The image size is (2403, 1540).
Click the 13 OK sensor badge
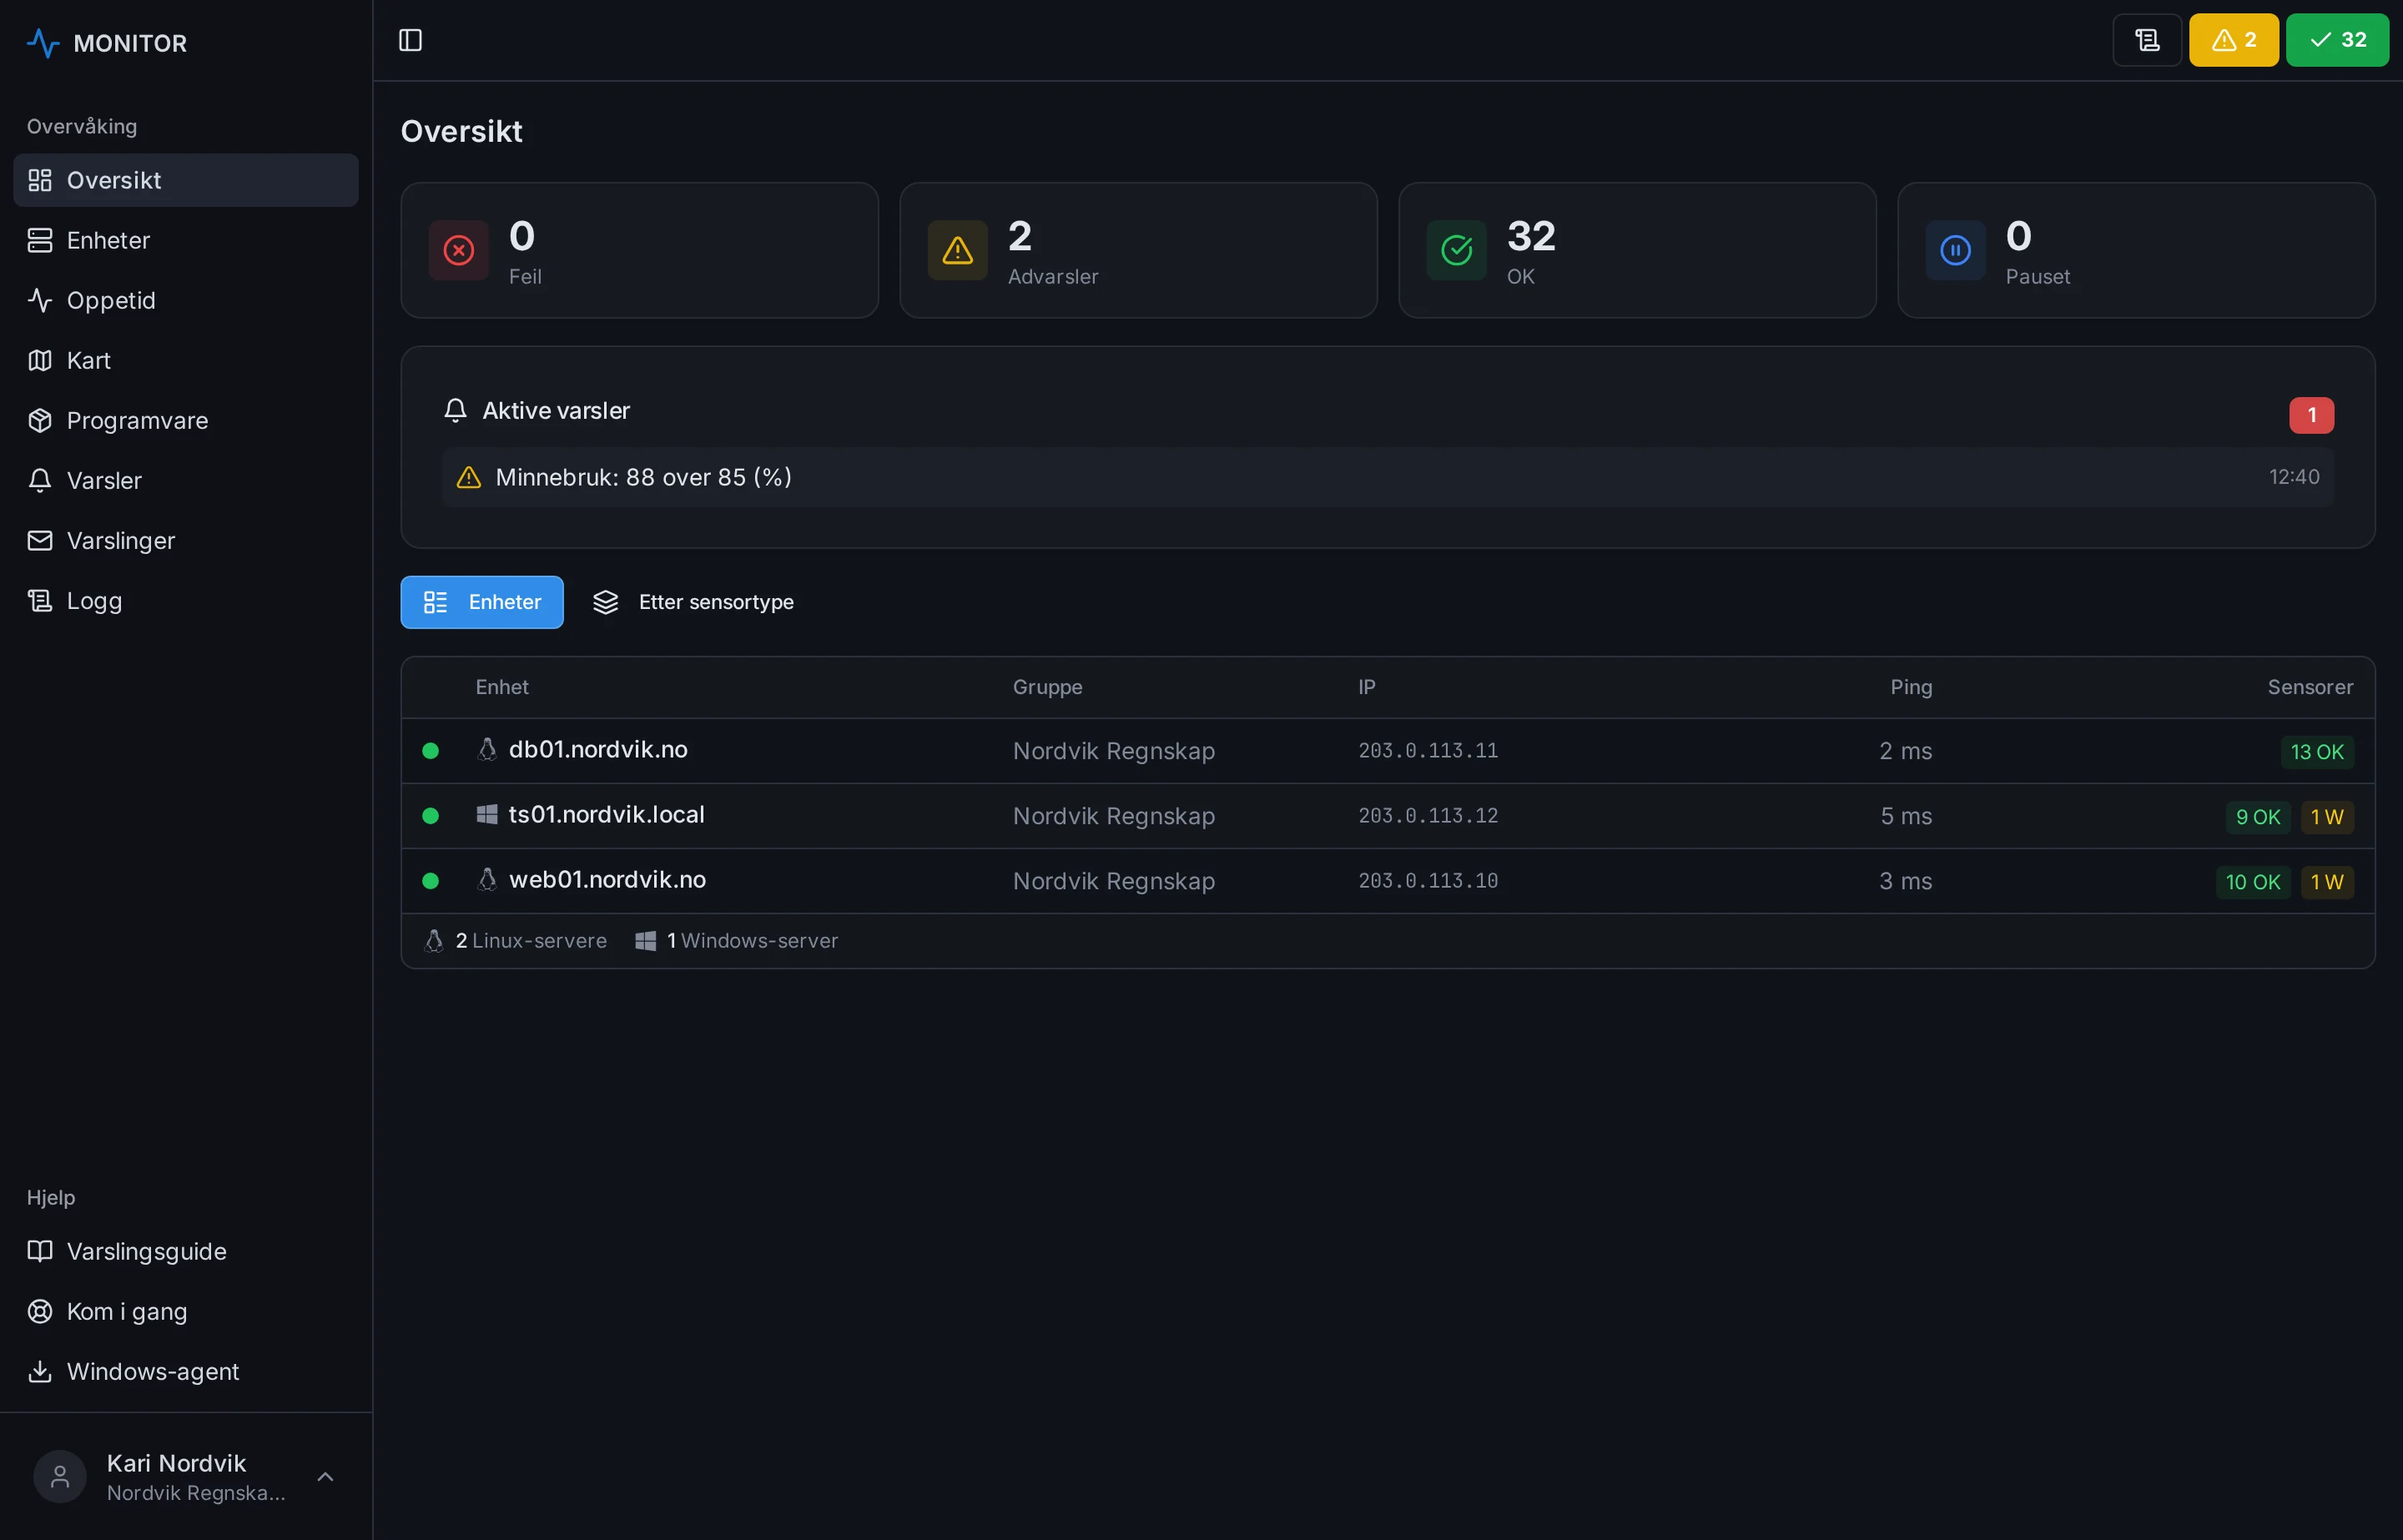pos(2316,752)
